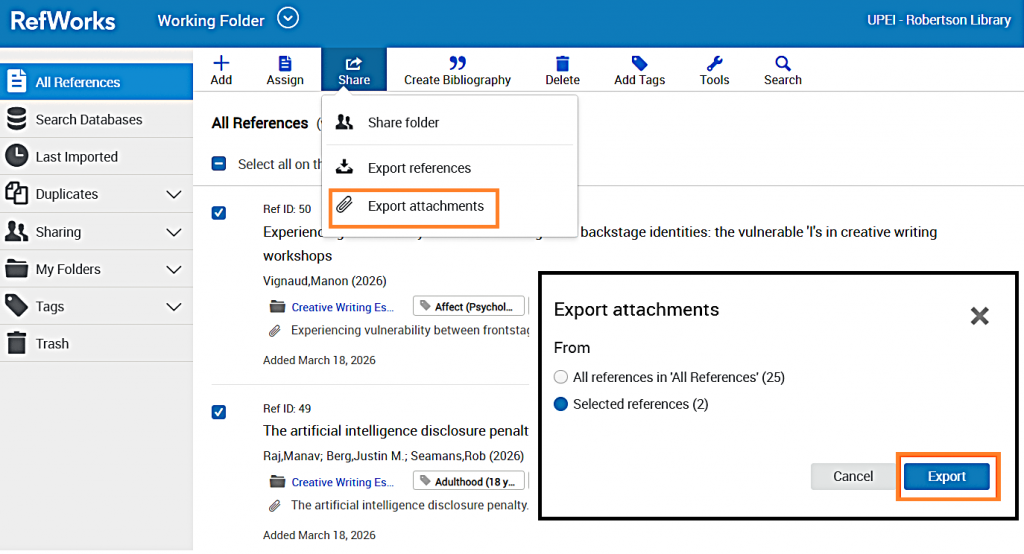Open Last Imported in the sidebar
Screen dimensions: 1024x554
coord(76,157)
